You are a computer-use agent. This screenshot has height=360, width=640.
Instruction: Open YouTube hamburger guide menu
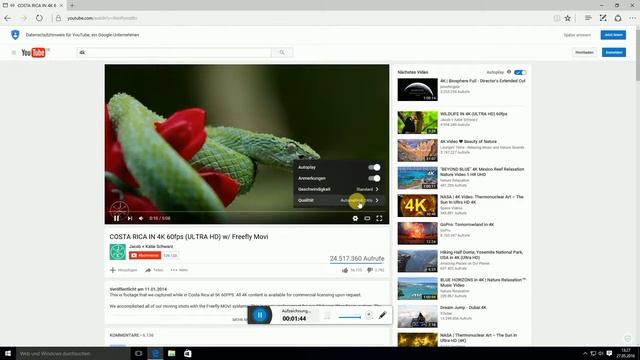tap(13, 52)
